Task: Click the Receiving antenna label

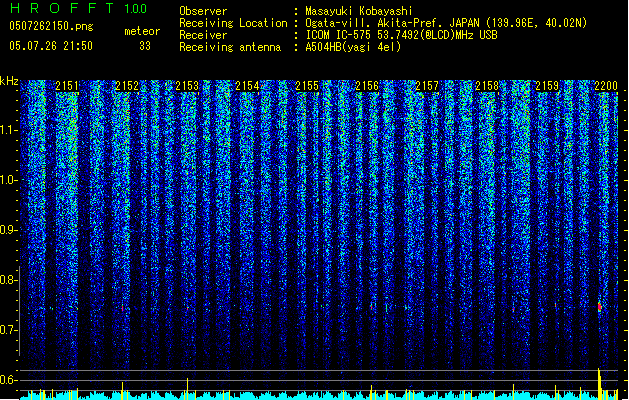Action: [230, 47]
